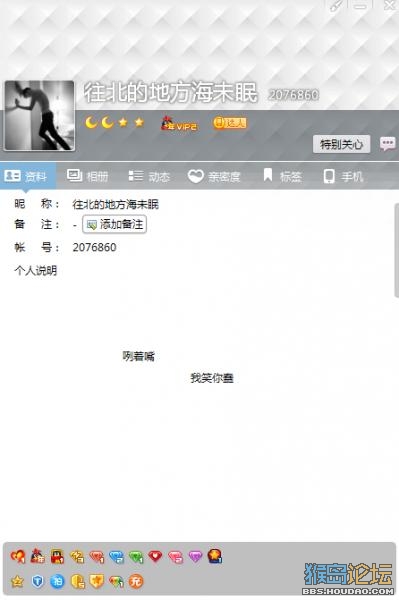Image resolution: width=399 pixels, height=600 pixels.
Task: Click the nickname text beside 昵称
Action: pyautogui.click(x=116, y=204)
